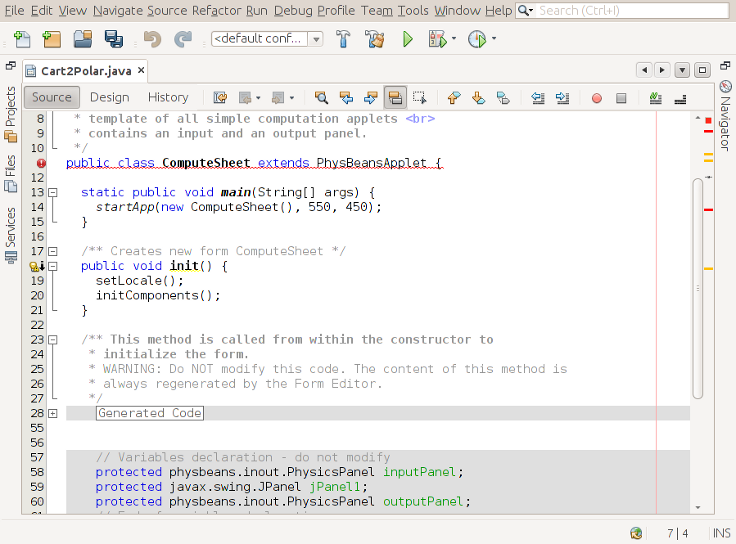The image size is (736, 544).
Task: Click the Save All icon
Action: 113,39
